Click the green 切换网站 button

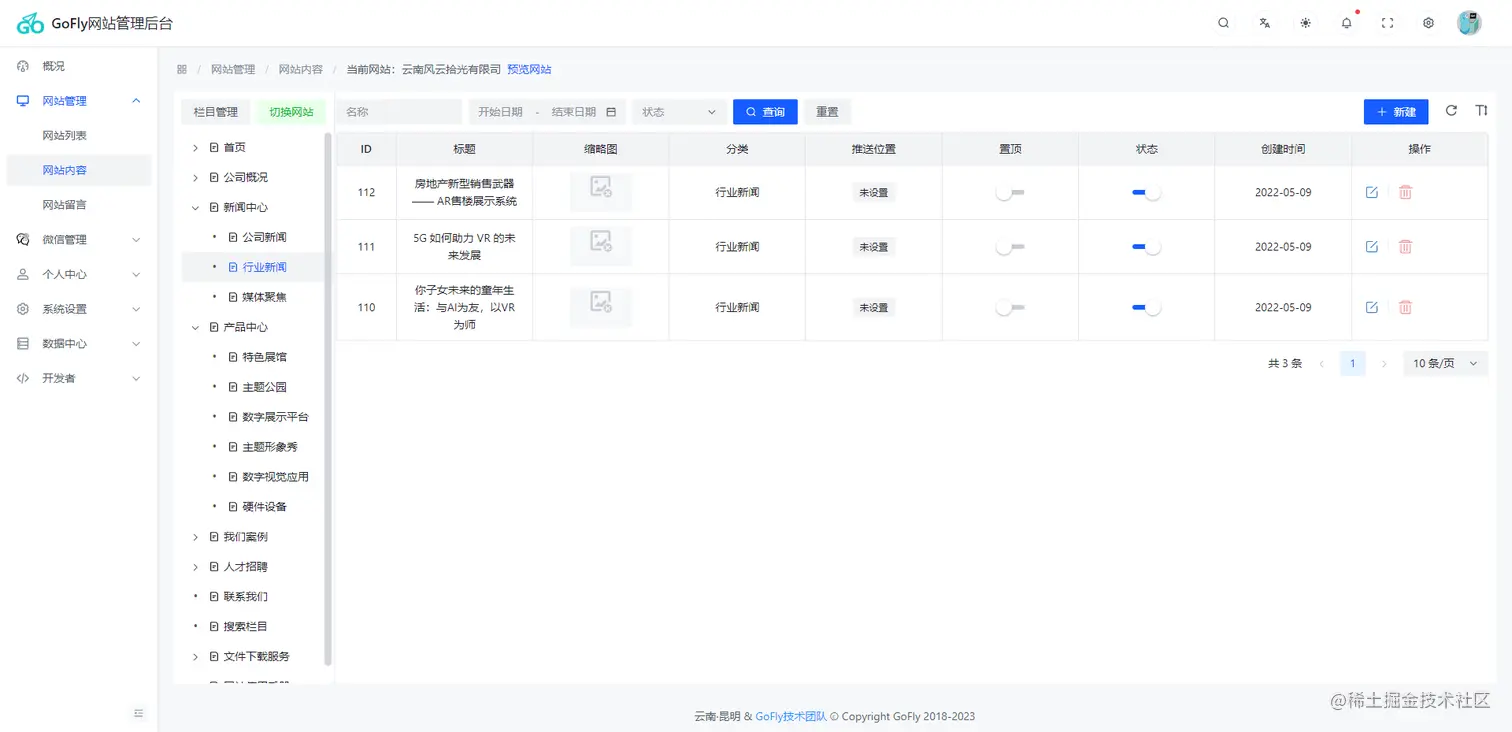click(291, 112)
